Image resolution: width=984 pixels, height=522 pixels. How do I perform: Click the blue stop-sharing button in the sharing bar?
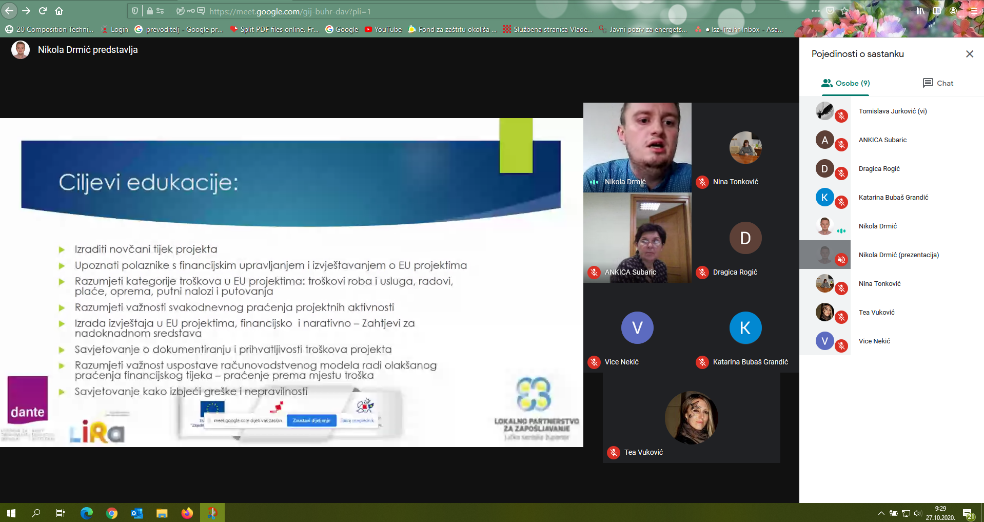(x=311, y=420)
